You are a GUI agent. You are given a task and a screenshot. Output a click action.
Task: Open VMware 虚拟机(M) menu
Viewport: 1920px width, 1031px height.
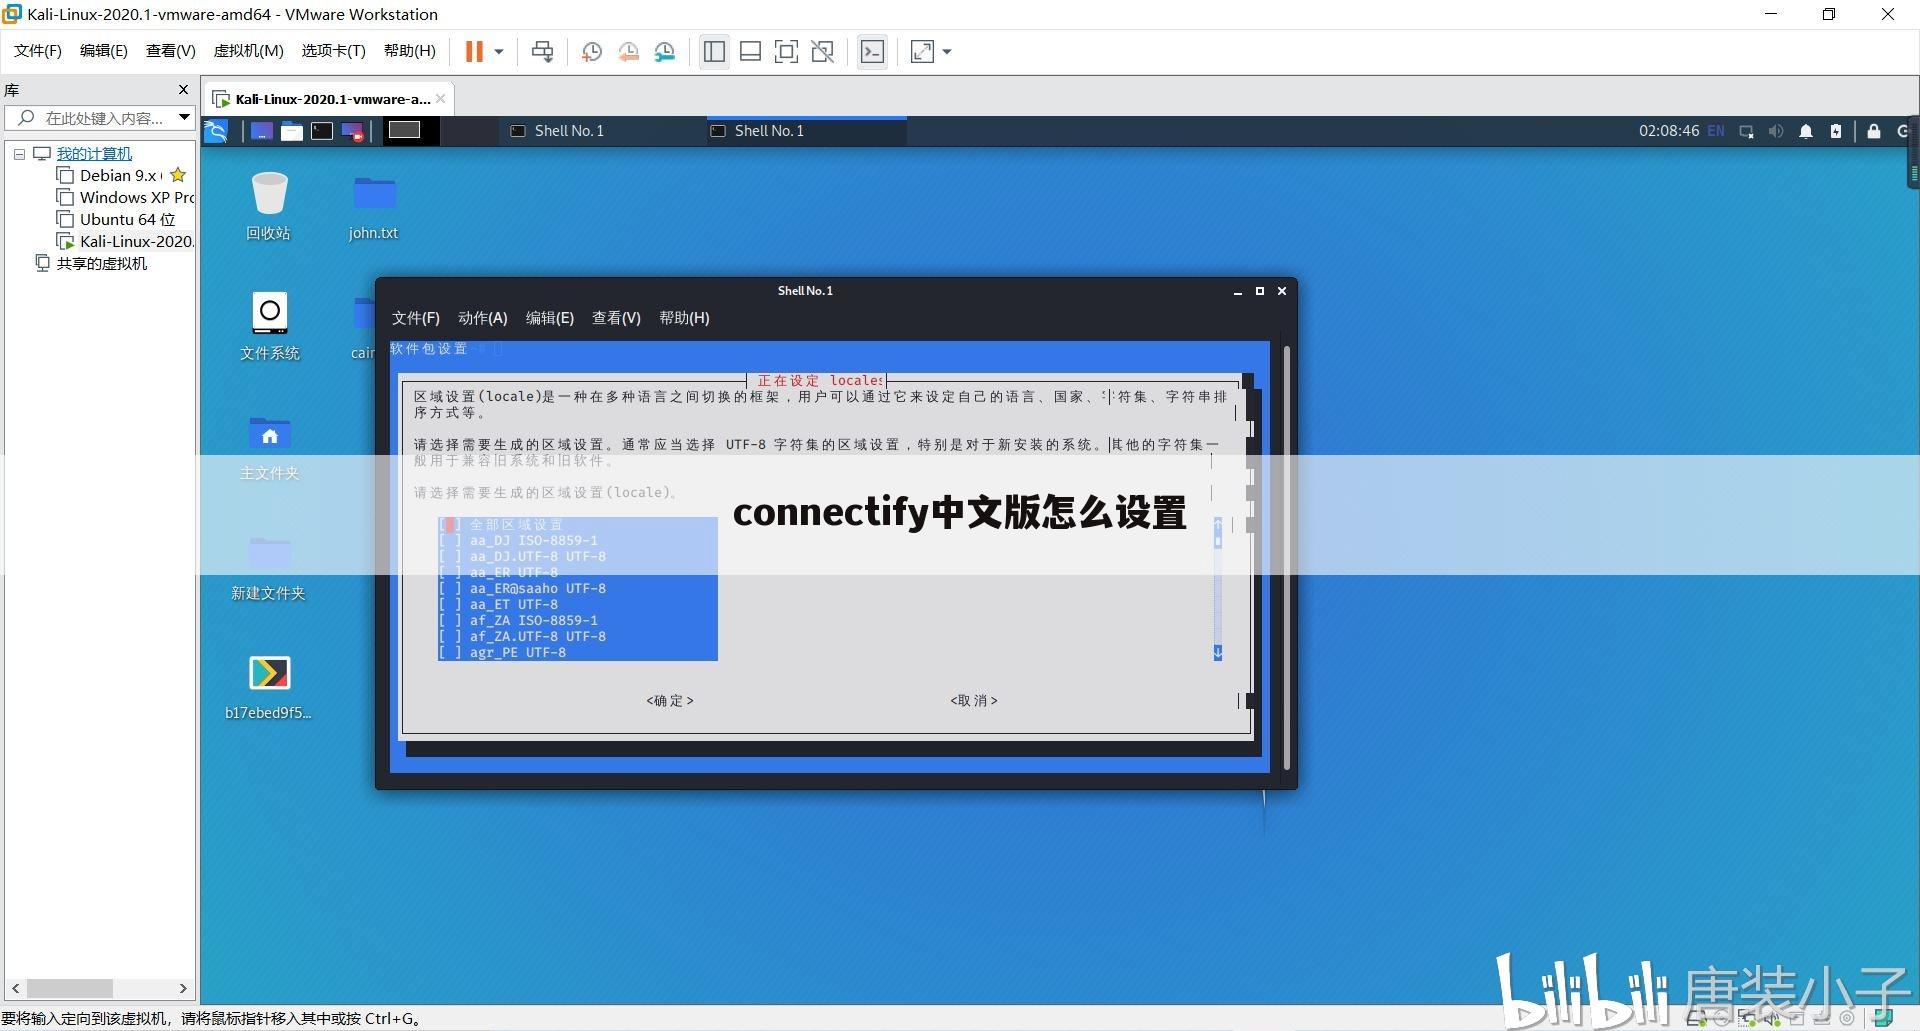(x=249, y=51)
